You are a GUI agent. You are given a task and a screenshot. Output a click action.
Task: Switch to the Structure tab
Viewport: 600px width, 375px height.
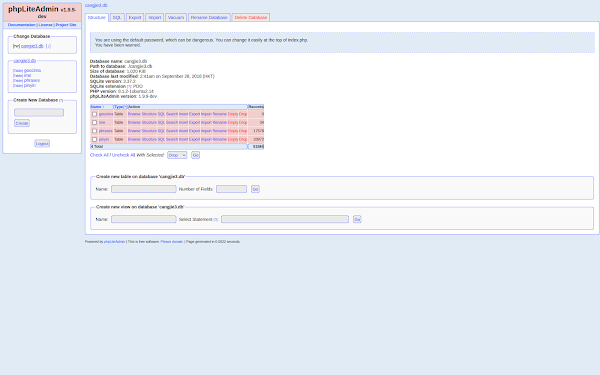pos(96,18)
